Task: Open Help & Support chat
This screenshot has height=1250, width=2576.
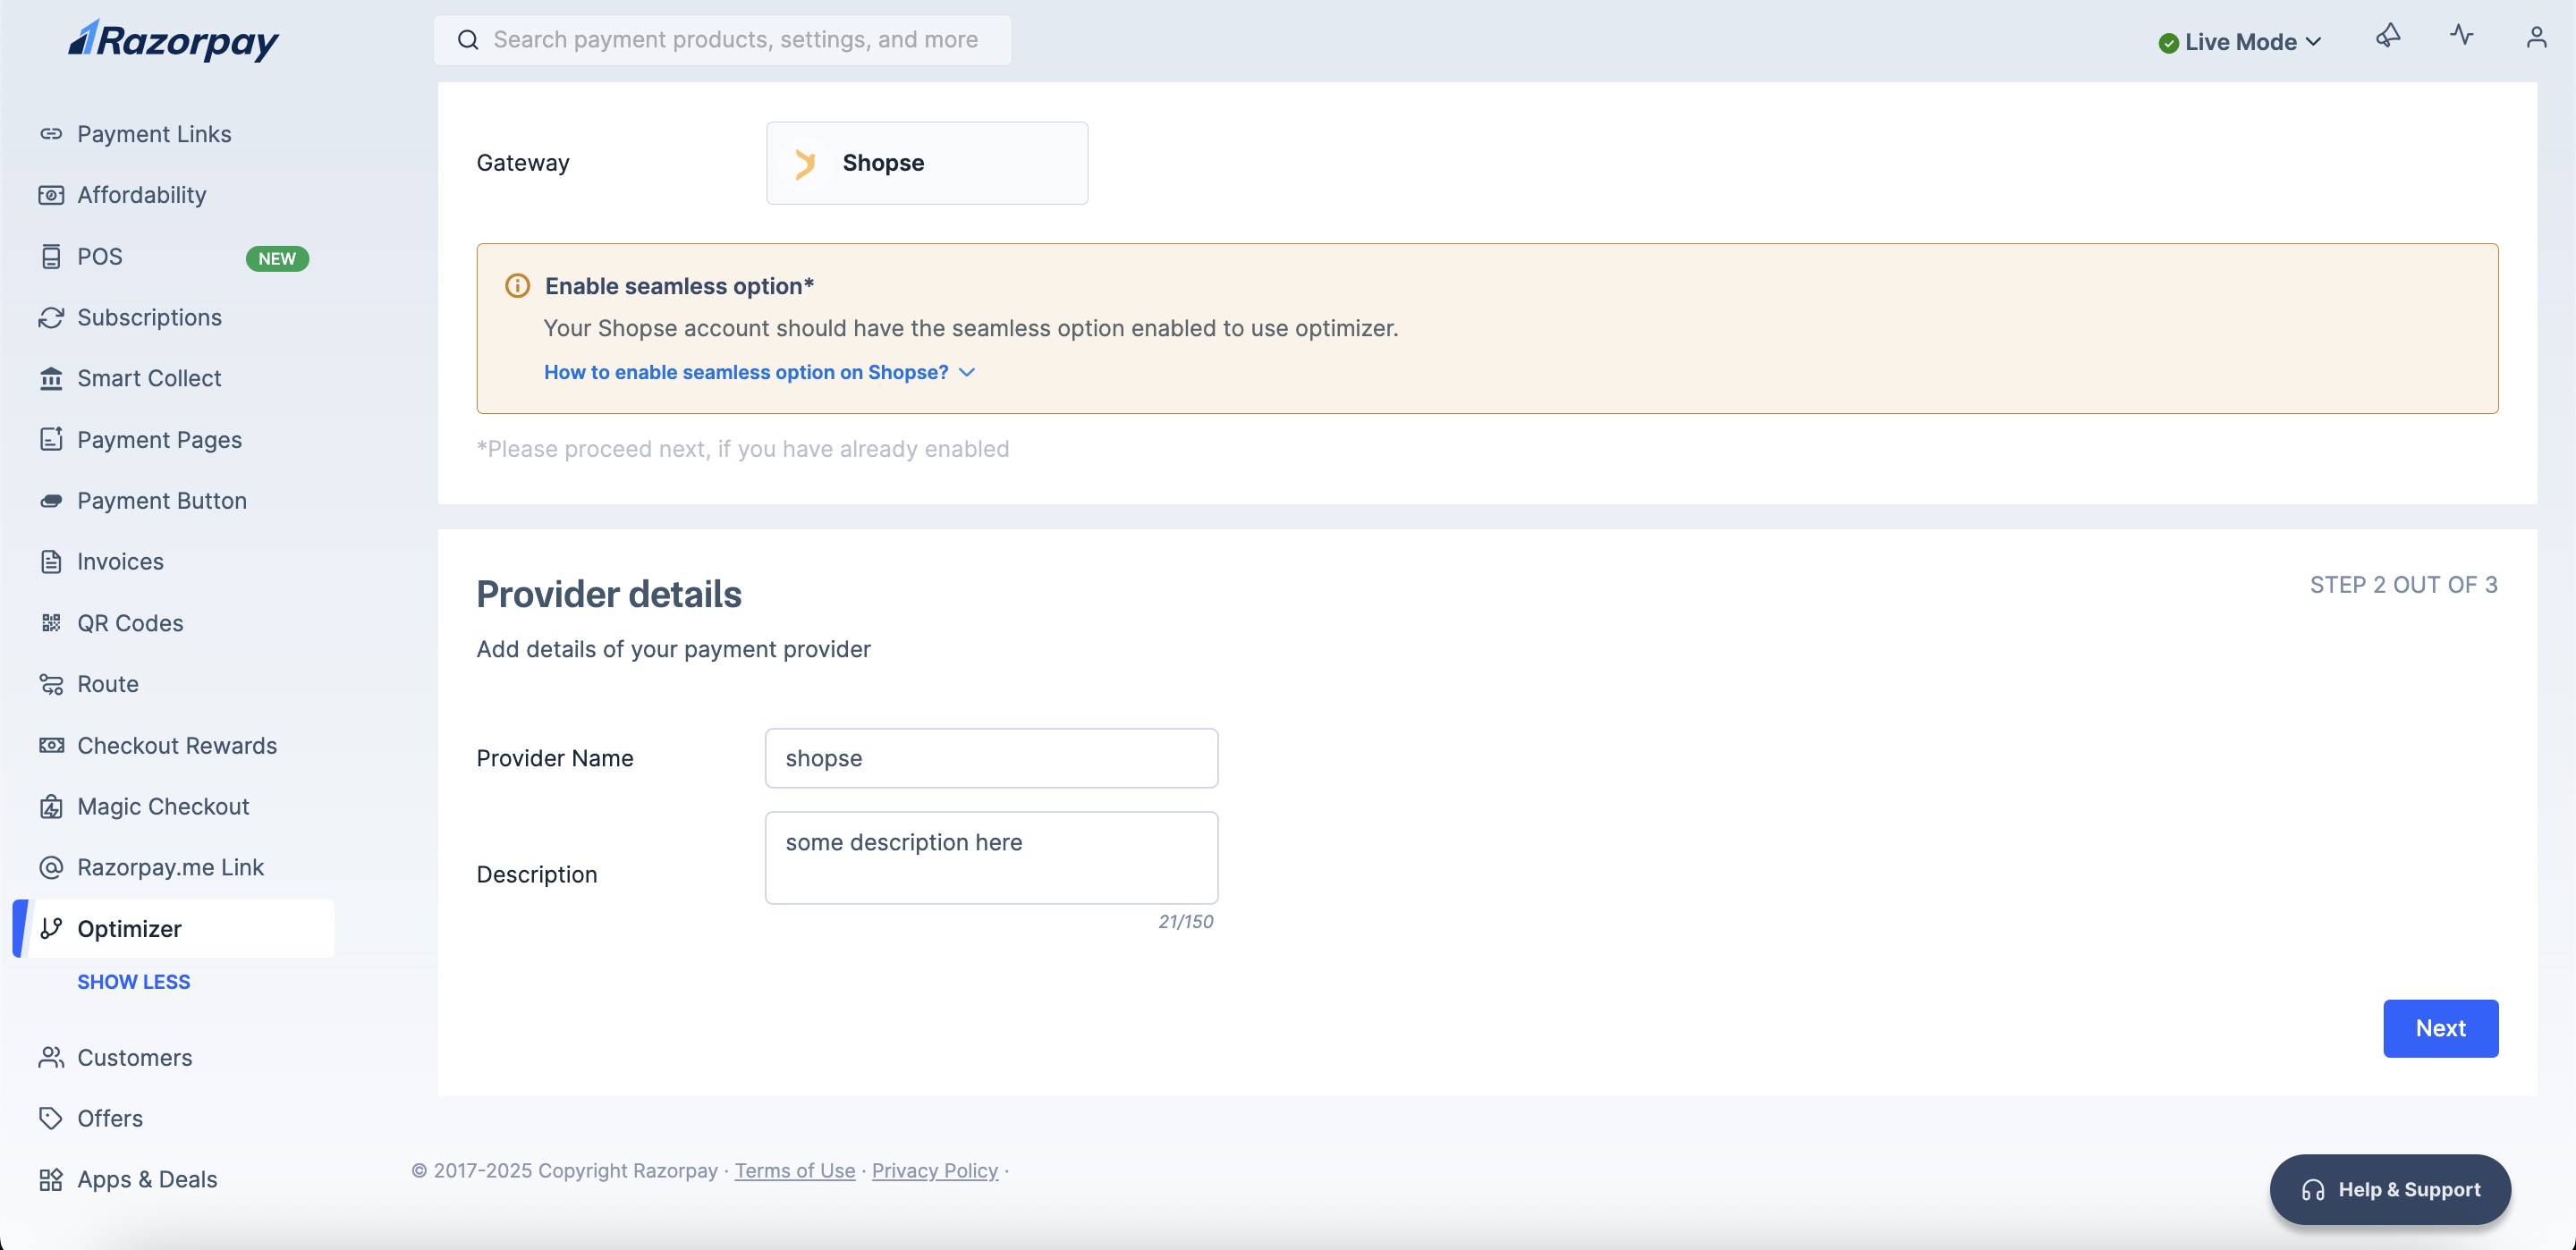Action: click(x=2390, y=1190)
